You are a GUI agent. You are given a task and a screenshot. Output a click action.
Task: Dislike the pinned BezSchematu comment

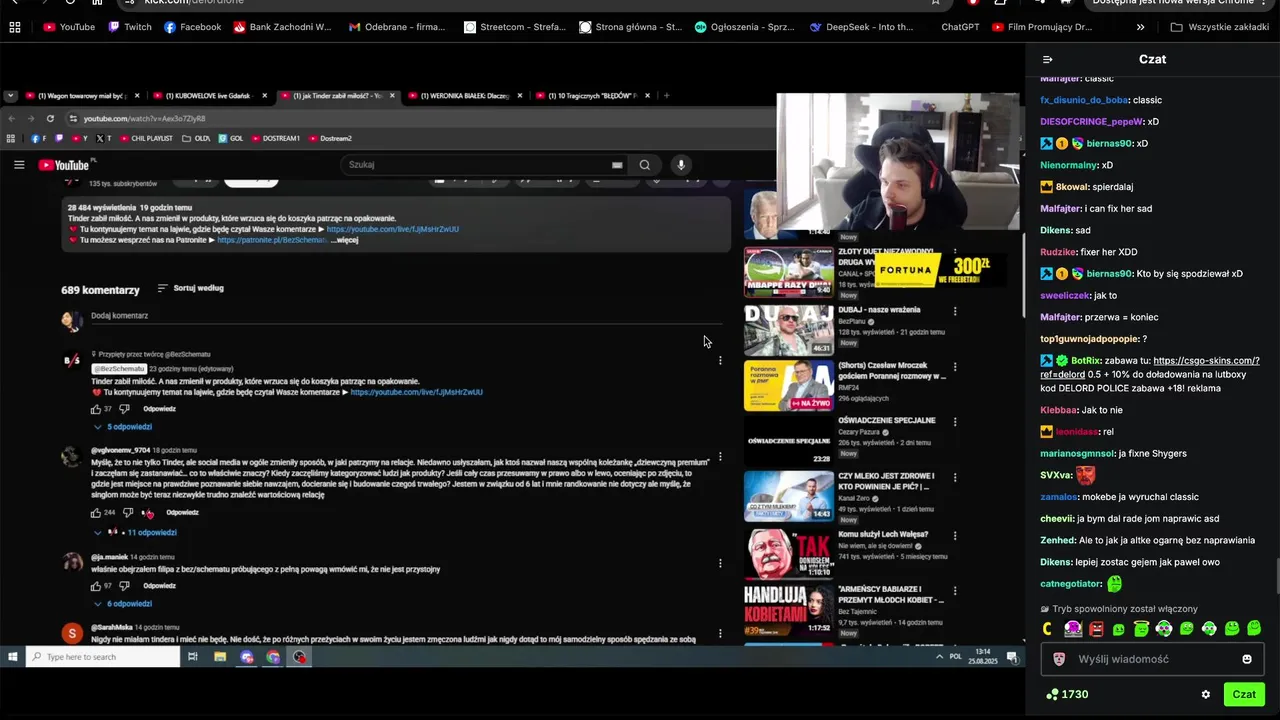[125, 409]
